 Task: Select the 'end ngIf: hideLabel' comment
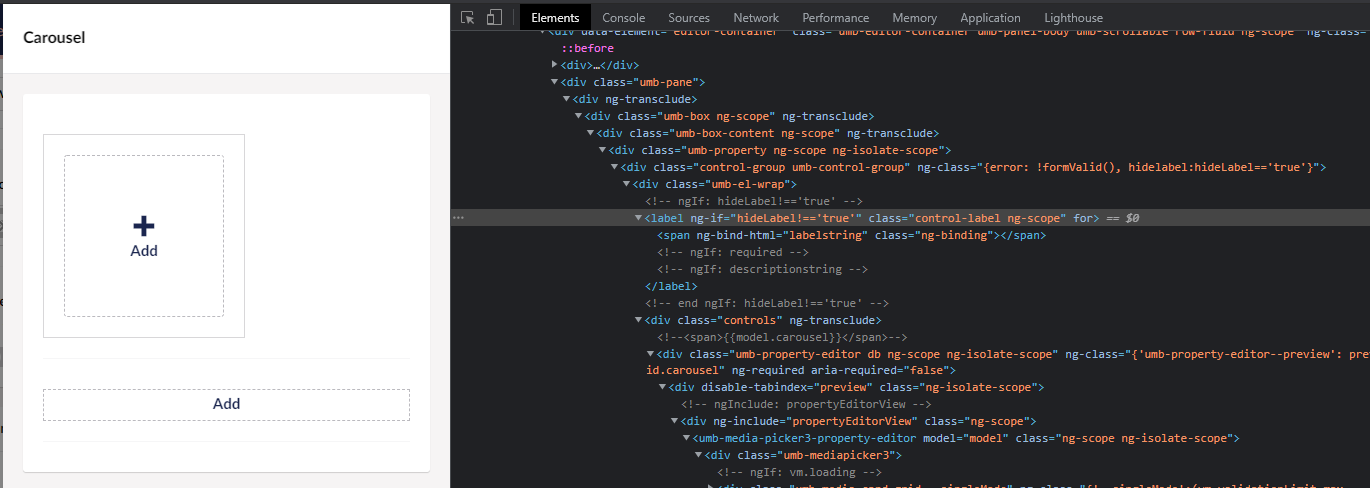(x=767, y=303)
